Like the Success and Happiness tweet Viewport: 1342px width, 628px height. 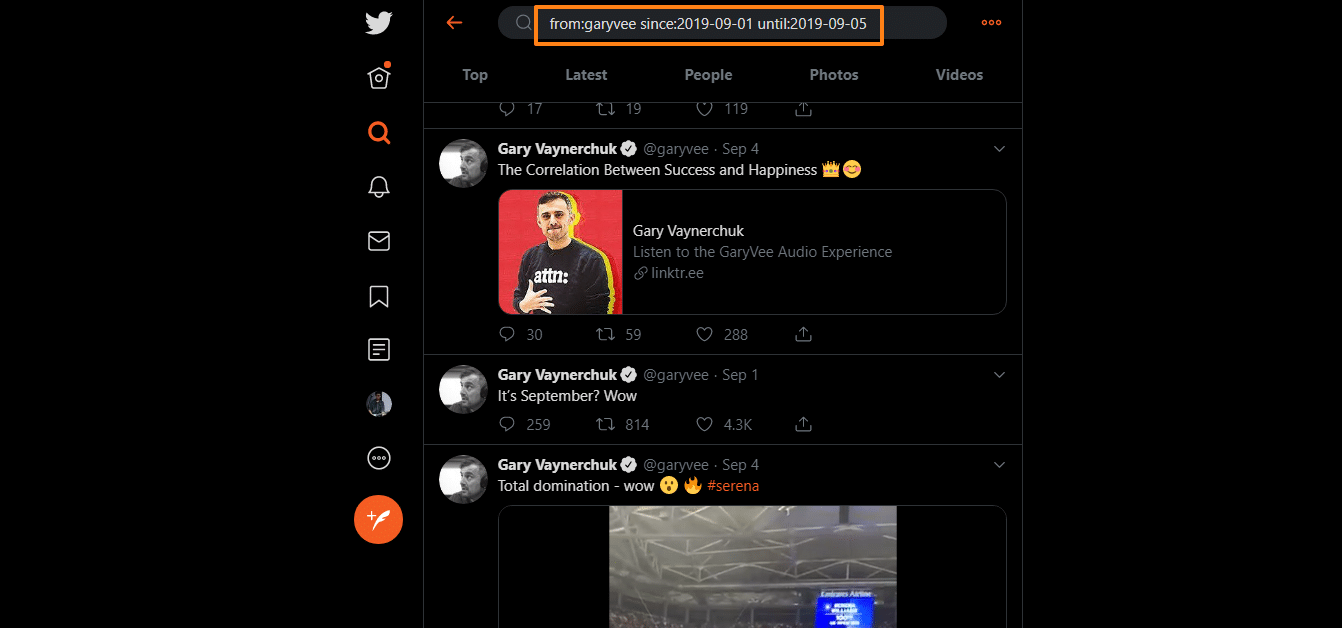pos(705,334)
